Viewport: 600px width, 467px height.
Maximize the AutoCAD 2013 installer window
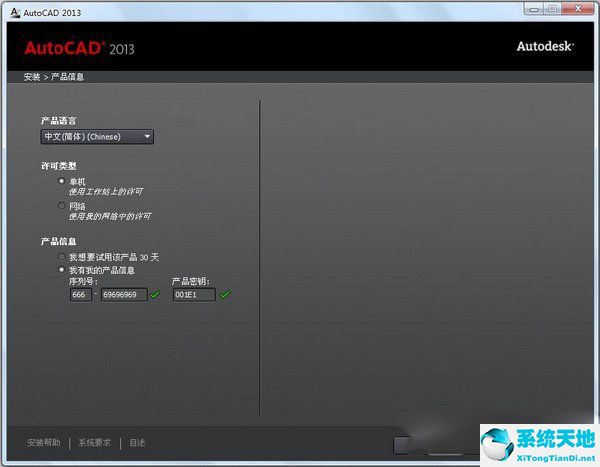[x=553, y=9]
